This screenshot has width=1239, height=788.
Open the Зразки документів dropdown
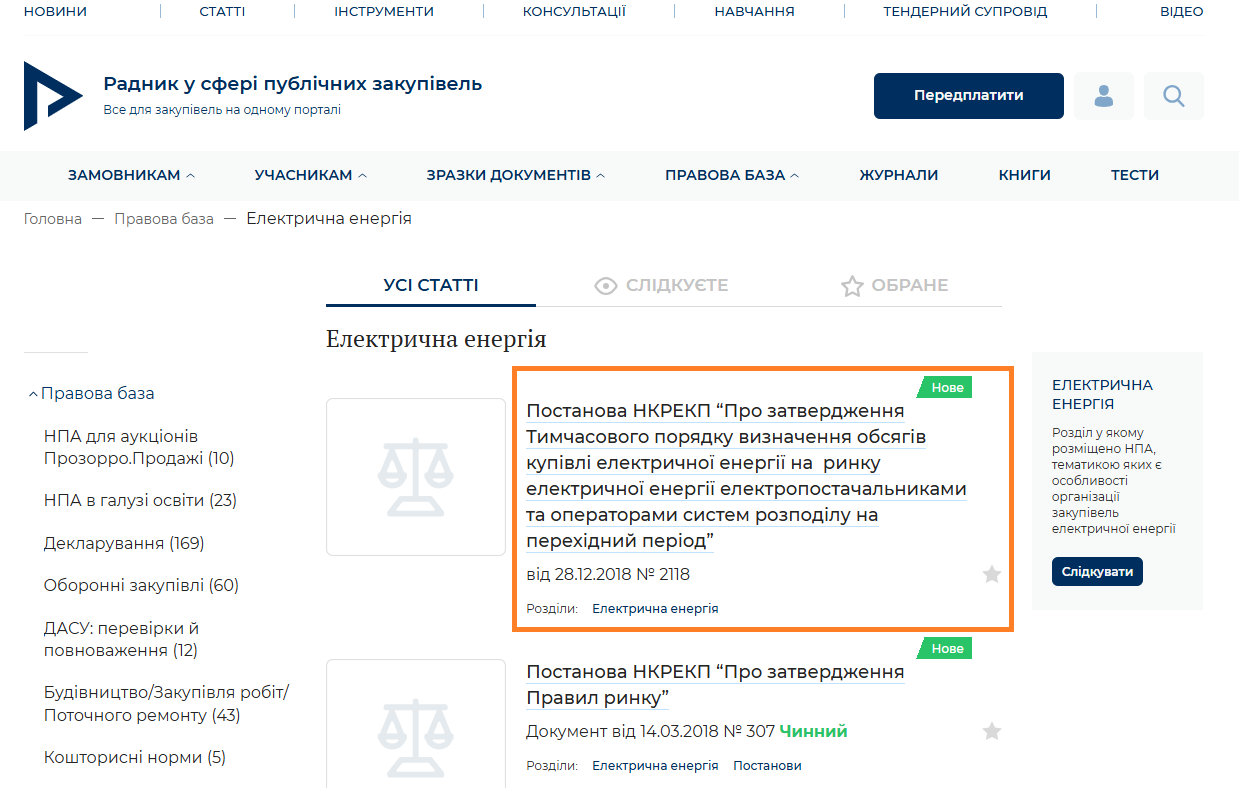point(515,175)
